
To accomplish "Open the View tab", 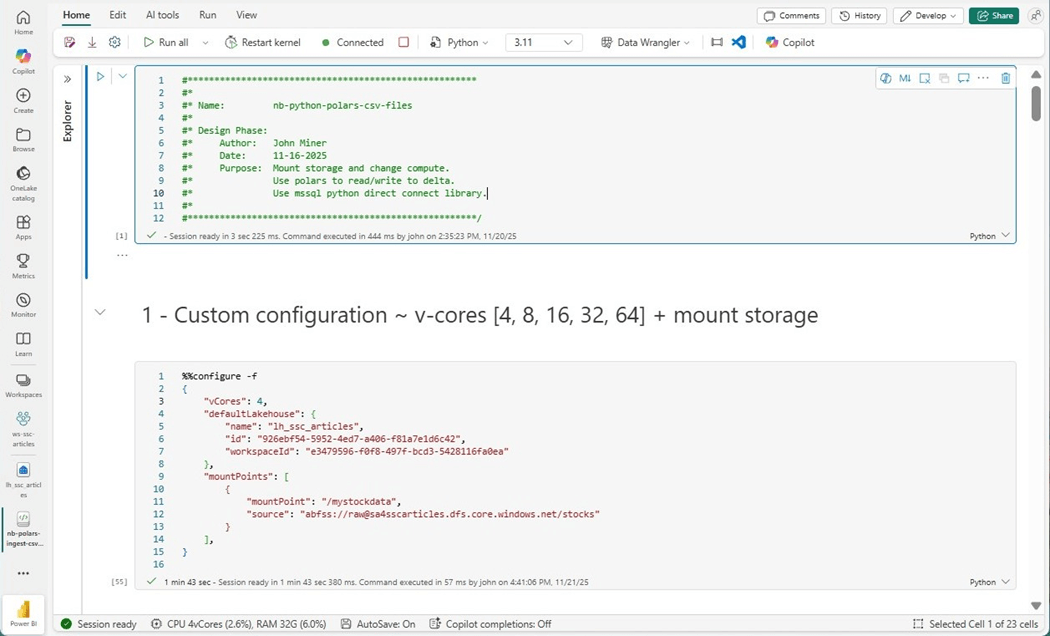I will coord(246,15).
